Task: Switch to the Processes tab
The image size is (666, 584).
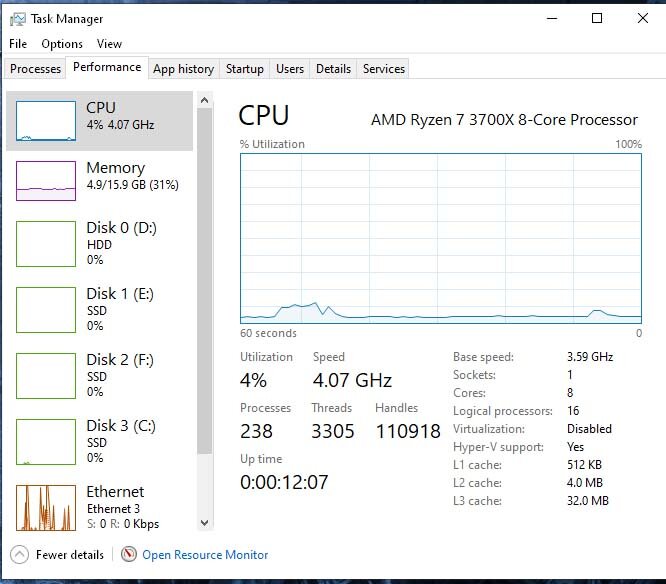Action: (35, 69)
